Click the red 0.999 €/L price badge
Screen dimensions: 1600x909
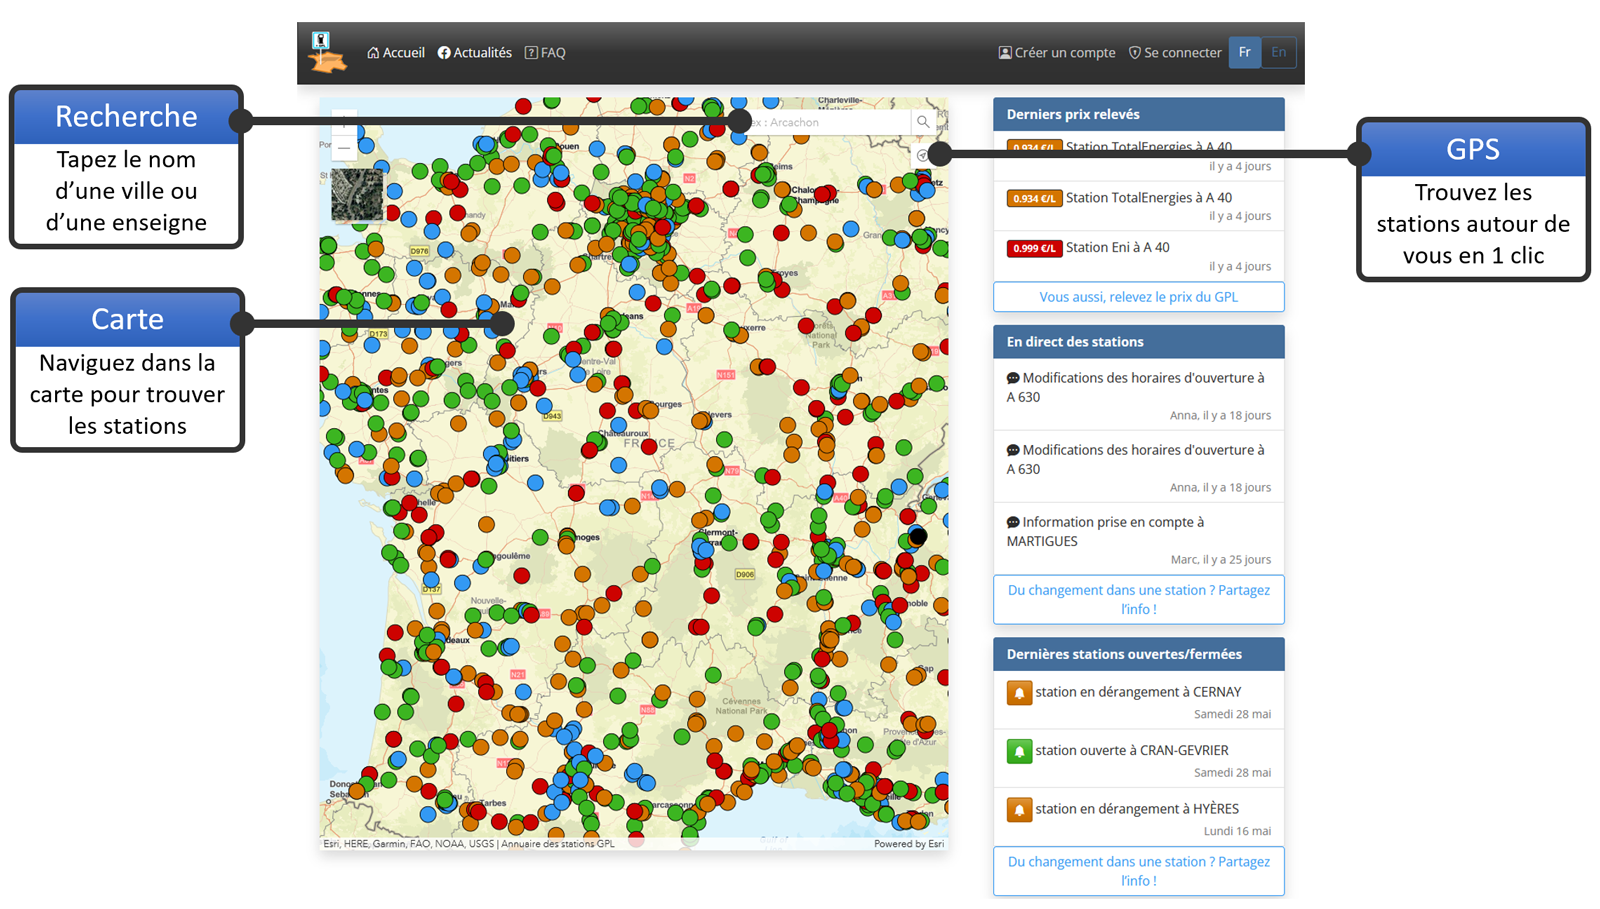pyautogui.click(x=1033, y=248)
